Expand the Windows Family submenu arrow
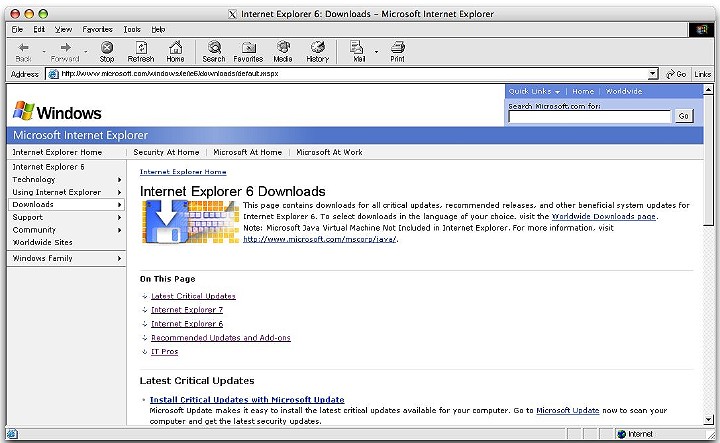This screenshot has width=720, height=443. pos(119,258)
